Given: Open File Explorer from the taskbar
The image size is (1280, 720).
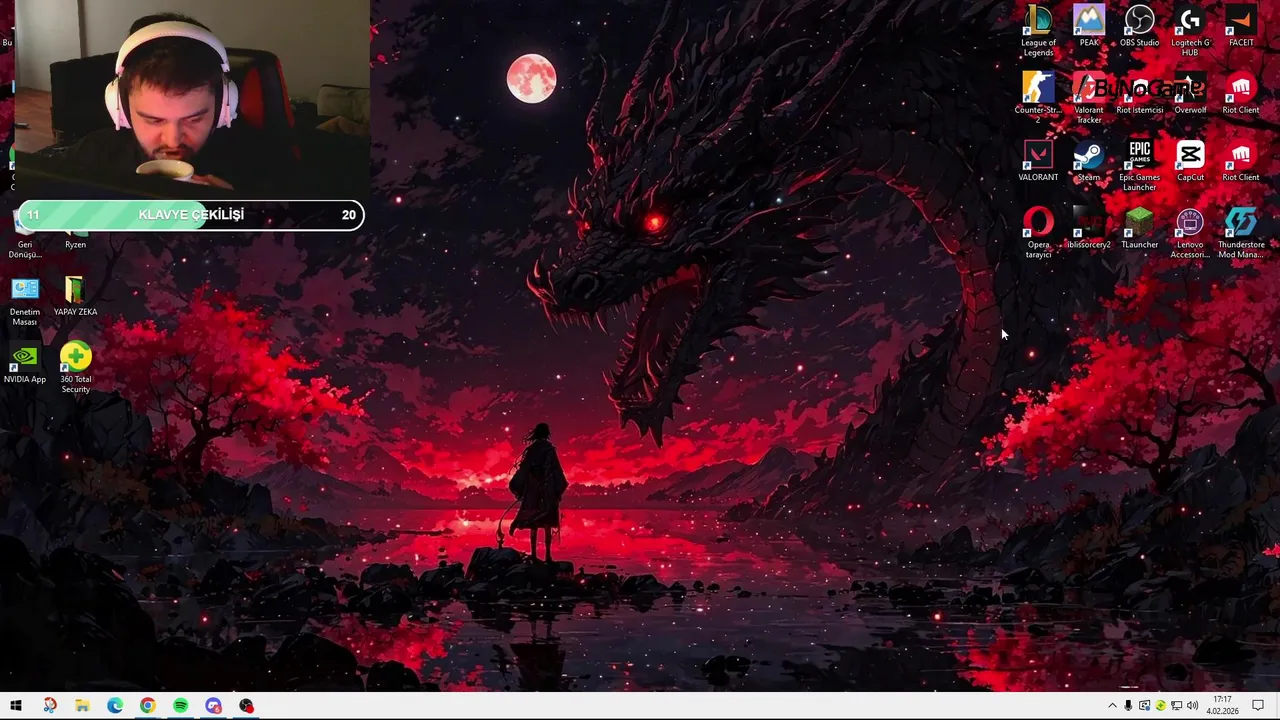Looking at the screenshot, I should (x=82, y=706).
